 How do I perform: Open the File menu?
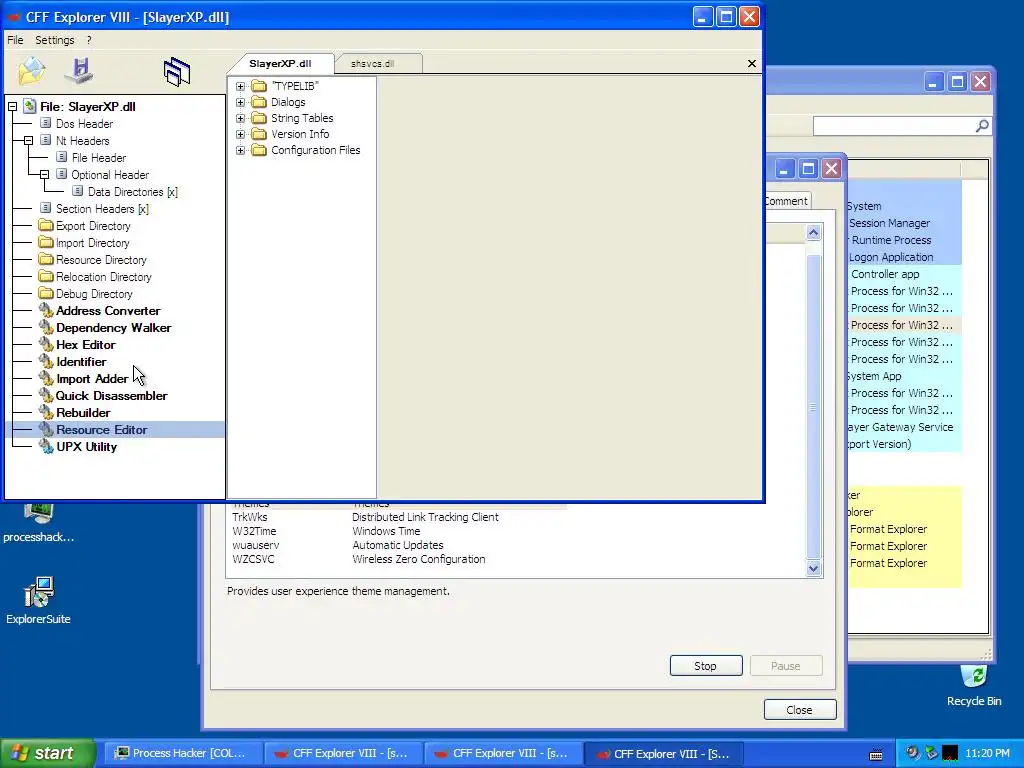coord(15,40)
